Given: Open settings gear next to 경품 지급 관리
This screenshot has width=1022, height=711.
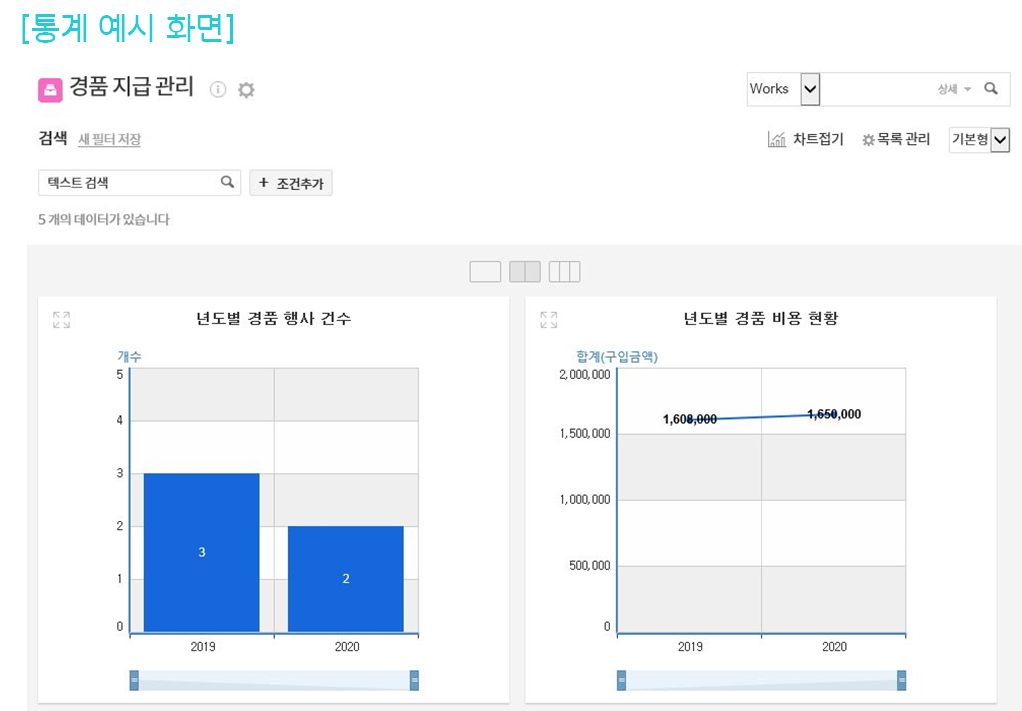Looking at the screenshot, I should pos(246,90).
